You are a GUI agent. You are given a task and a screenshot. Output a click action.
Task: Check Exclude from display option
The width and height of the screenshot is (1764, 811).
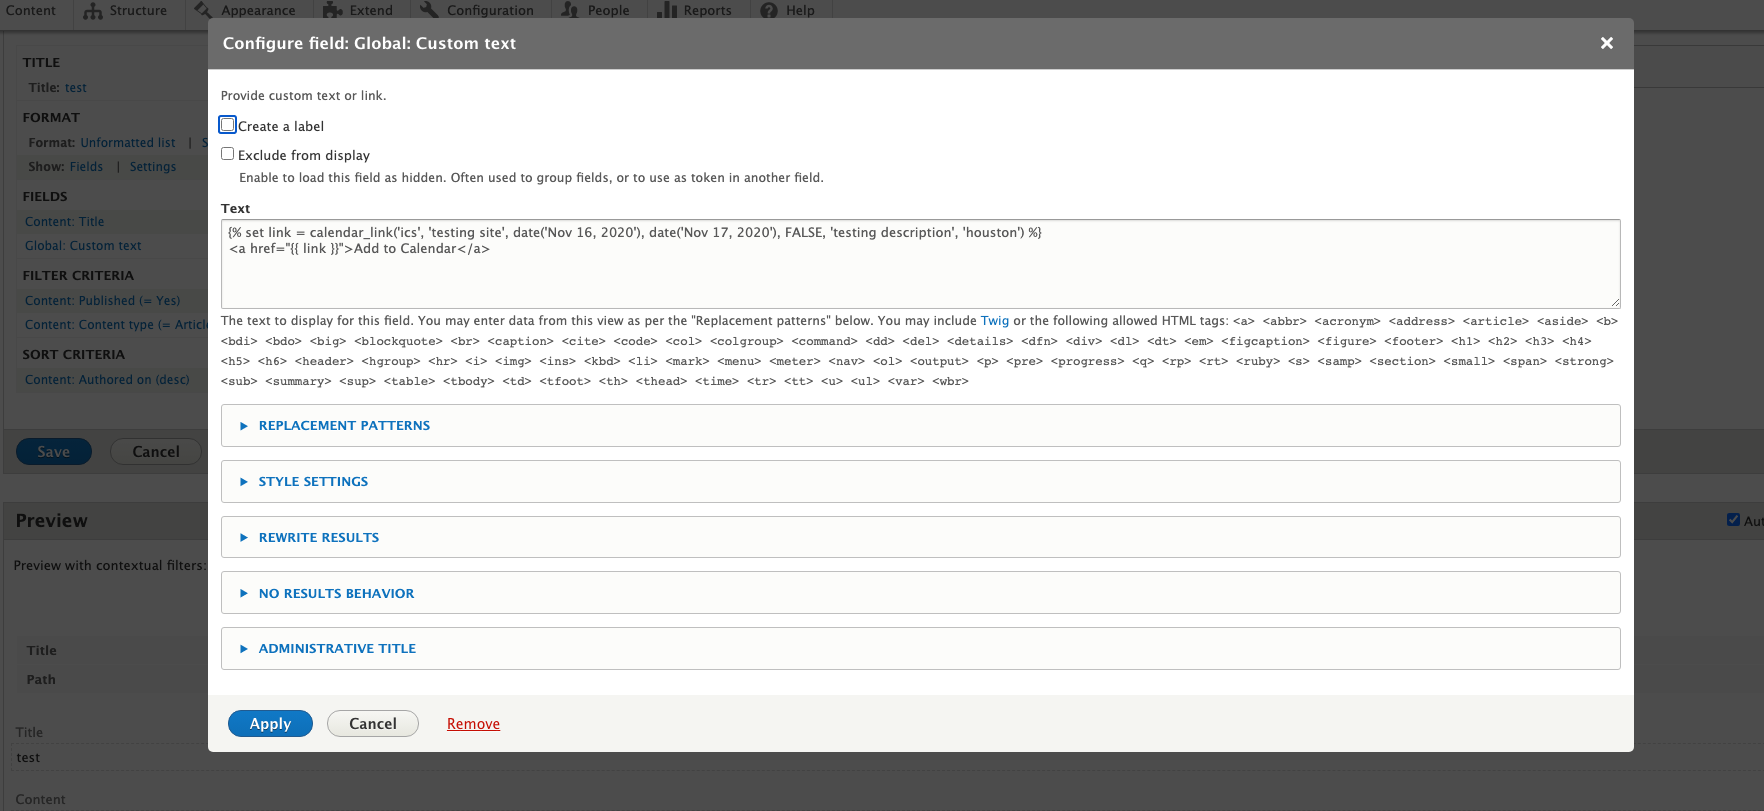pyautogui.click(x=228, y=154)
